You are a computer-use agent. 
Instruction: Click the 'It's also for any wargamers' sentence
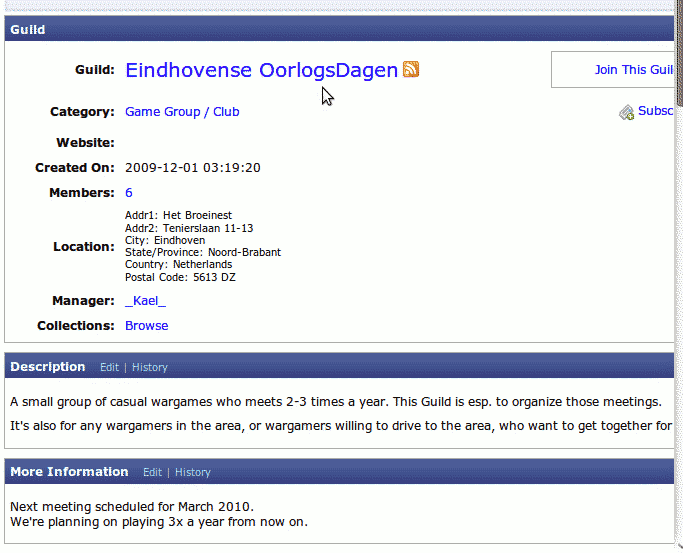(x=341, y=425)
